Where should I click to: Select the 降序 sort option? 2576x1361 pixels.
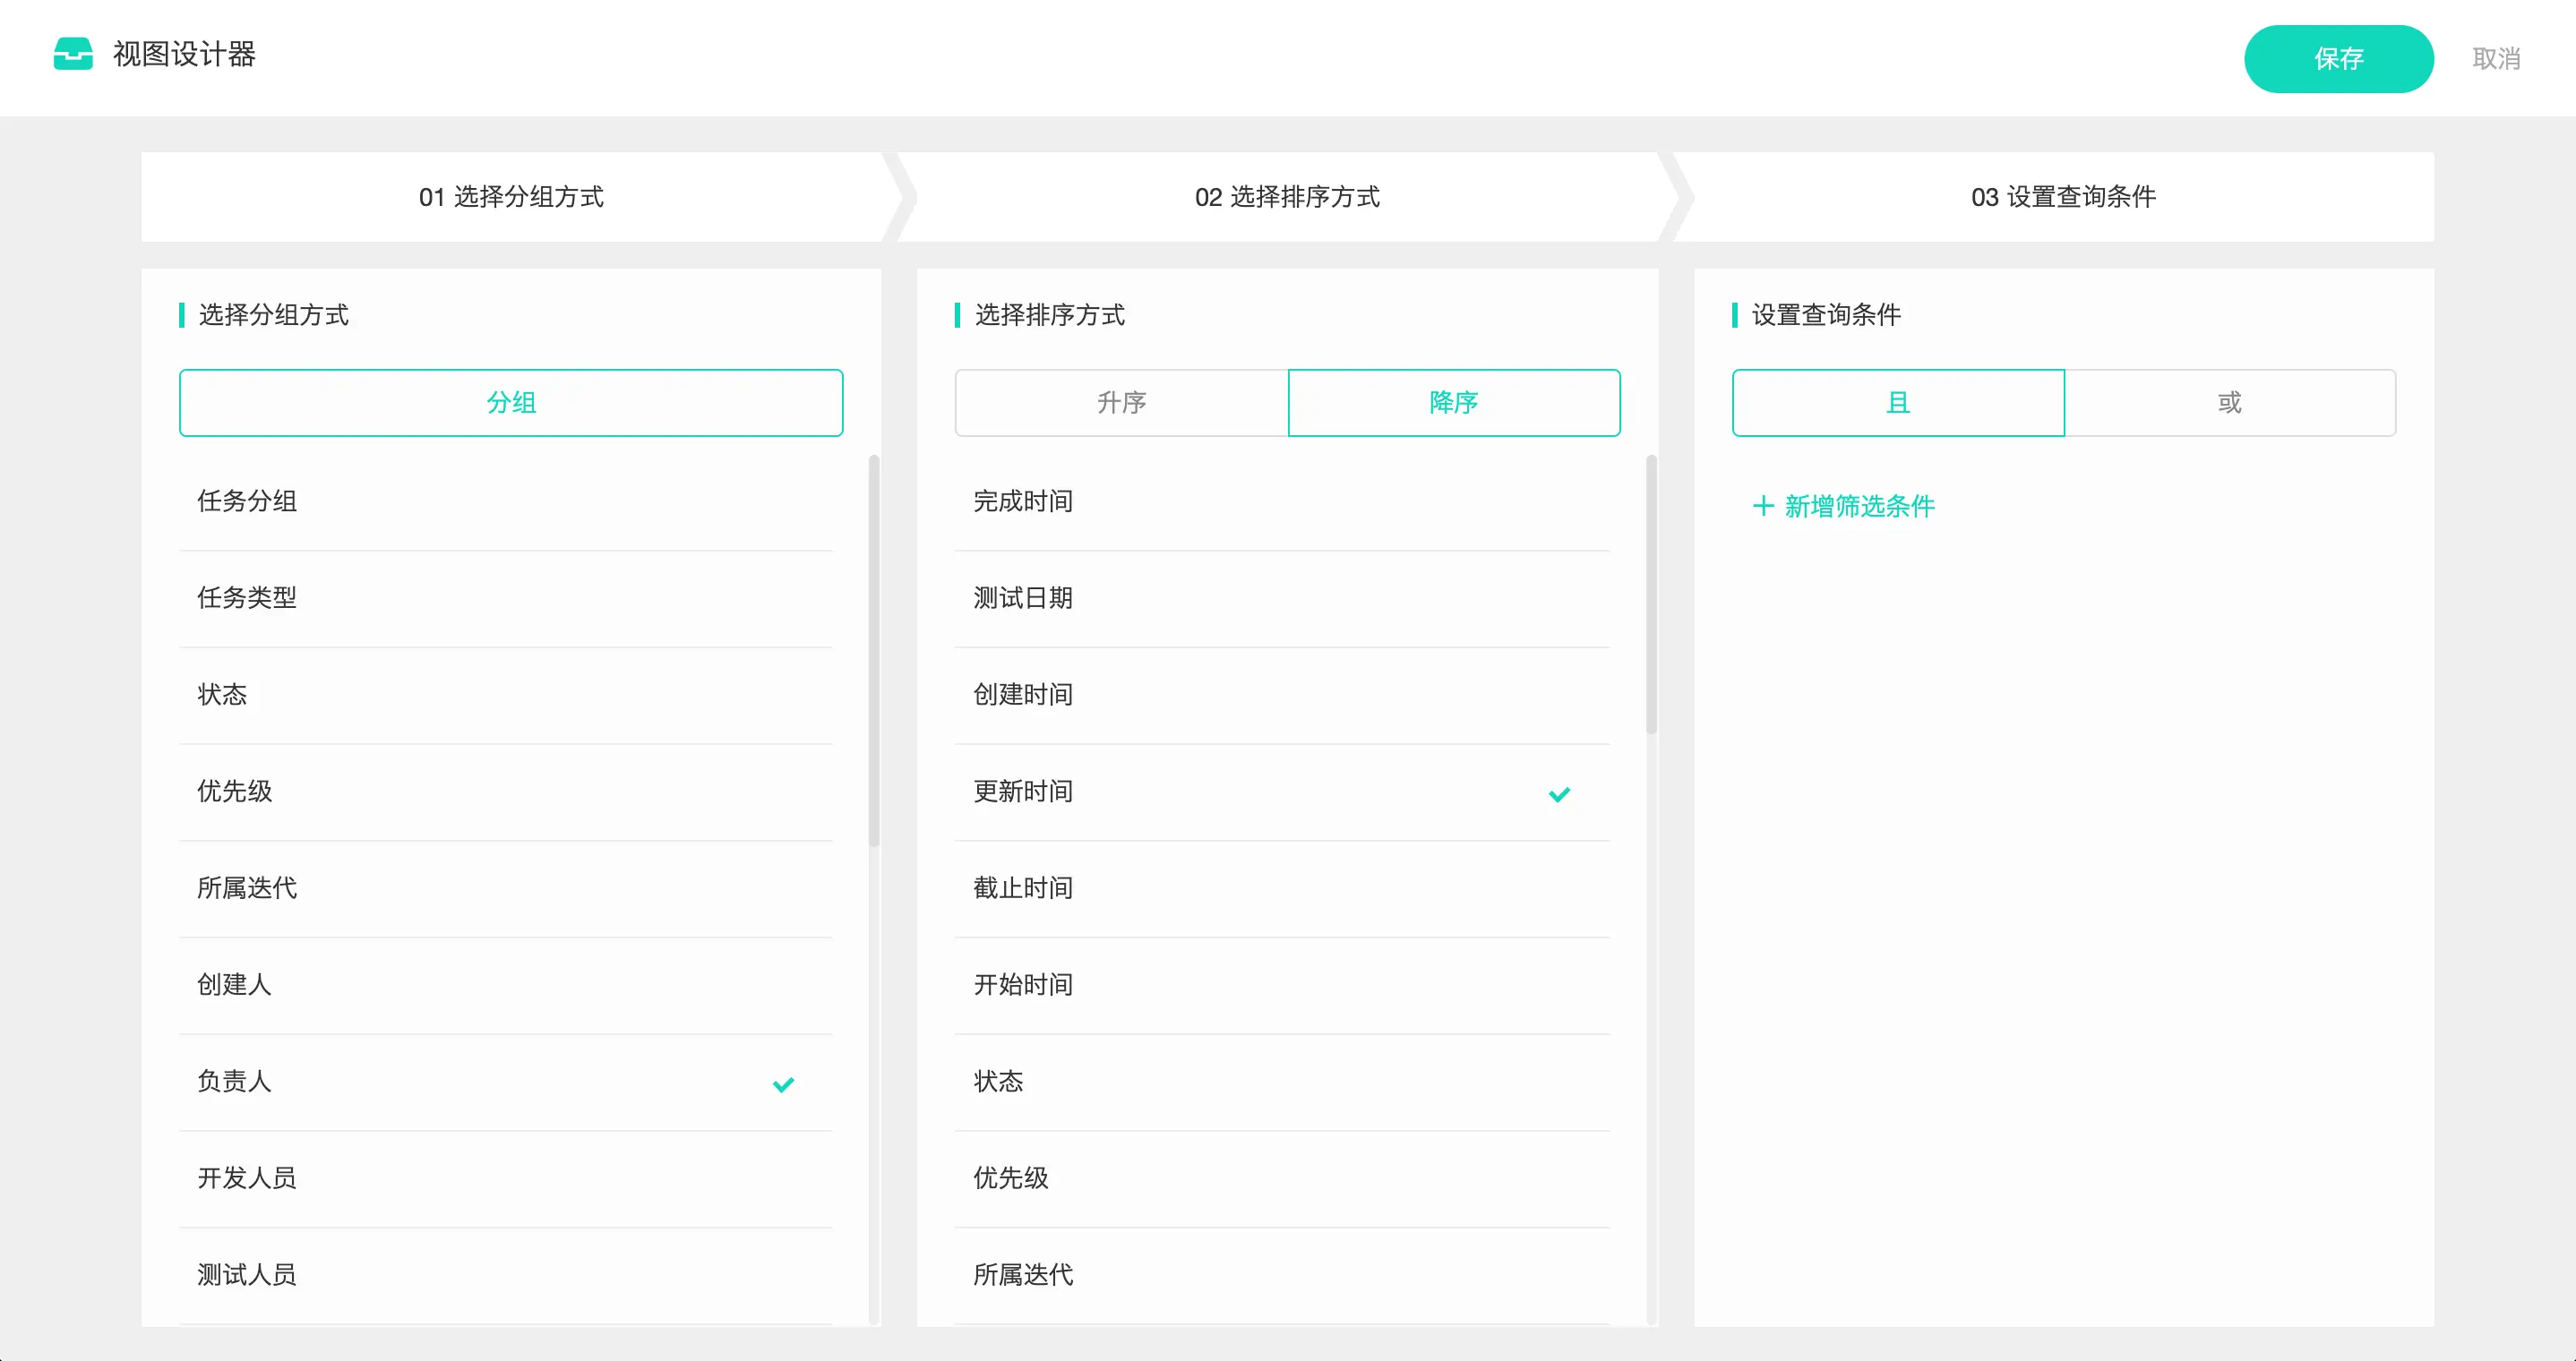tap(1455, 403)
